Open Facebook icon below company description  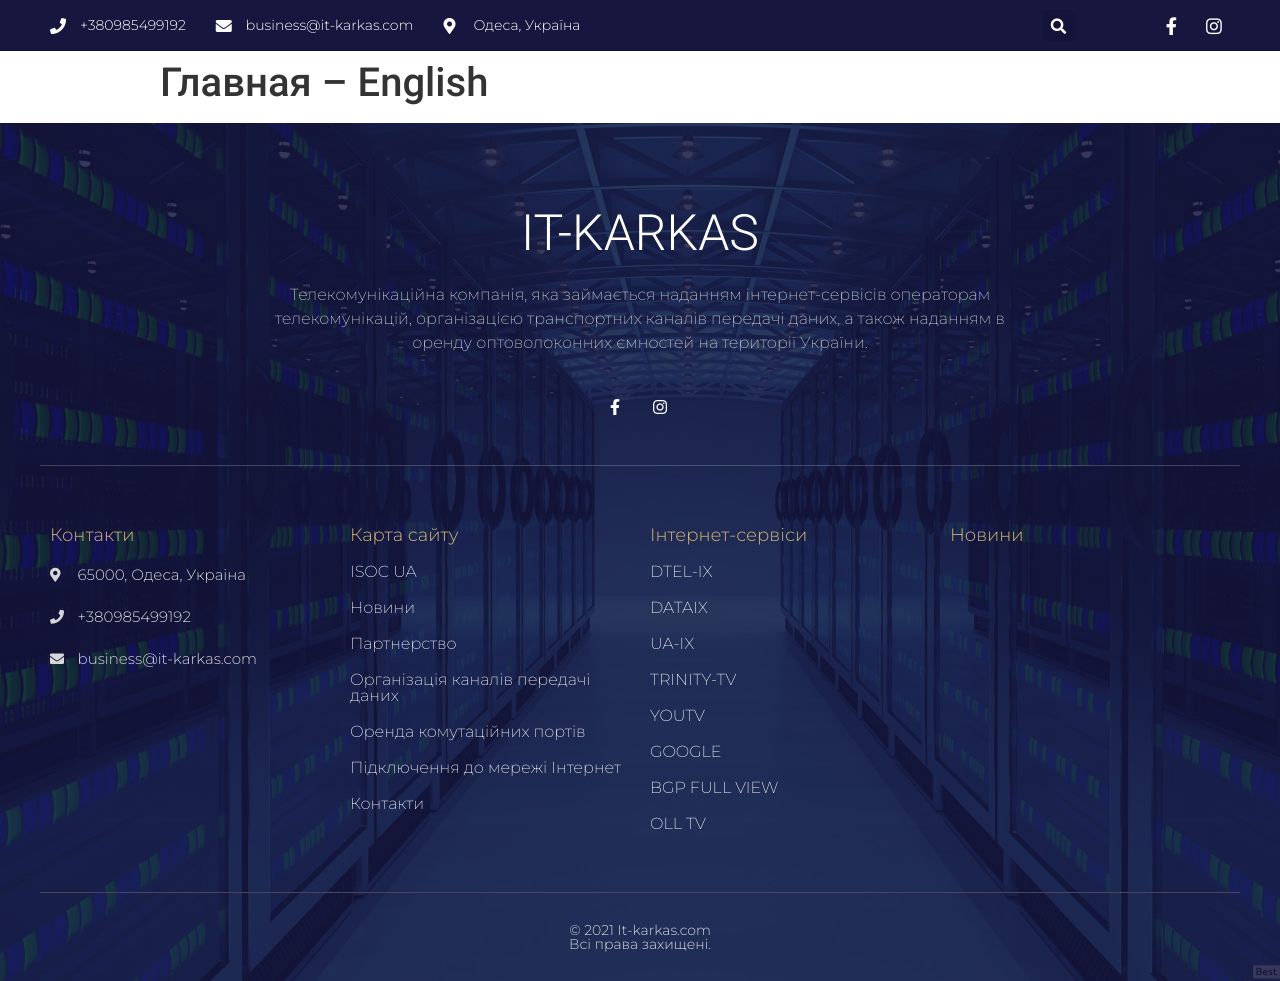pos(613,406)
